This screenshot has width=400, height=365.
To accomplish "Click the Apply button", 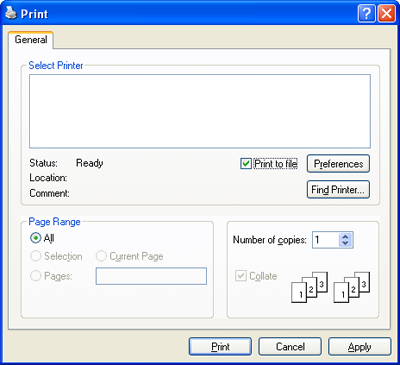I will click(359, 347).
